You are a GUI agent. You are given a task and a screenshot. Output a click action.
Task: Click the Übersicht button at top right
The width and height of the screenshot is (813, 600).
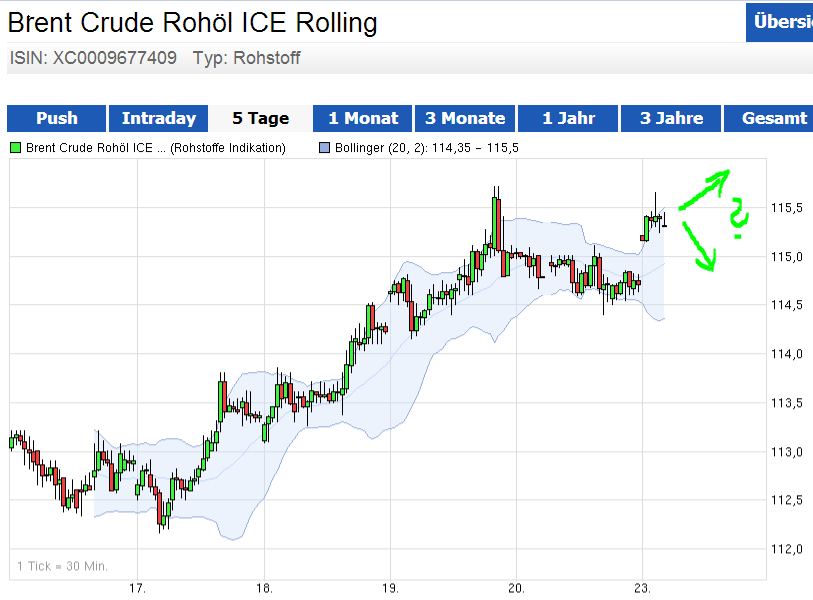780,22
